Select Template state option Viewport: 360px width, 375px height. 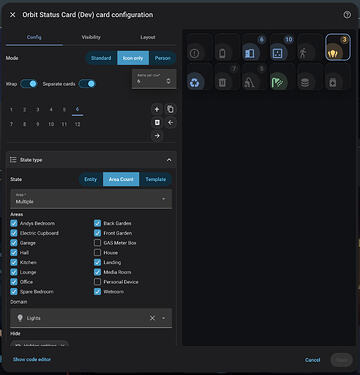156,179
